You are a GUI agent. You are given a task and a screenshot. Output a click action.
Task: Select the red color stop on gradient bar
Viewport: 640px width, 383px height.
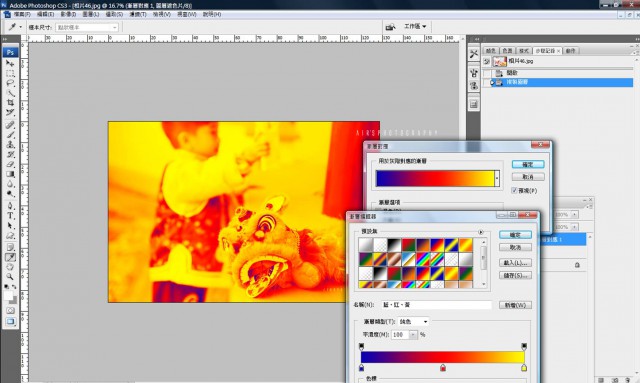tap(443, 367)
